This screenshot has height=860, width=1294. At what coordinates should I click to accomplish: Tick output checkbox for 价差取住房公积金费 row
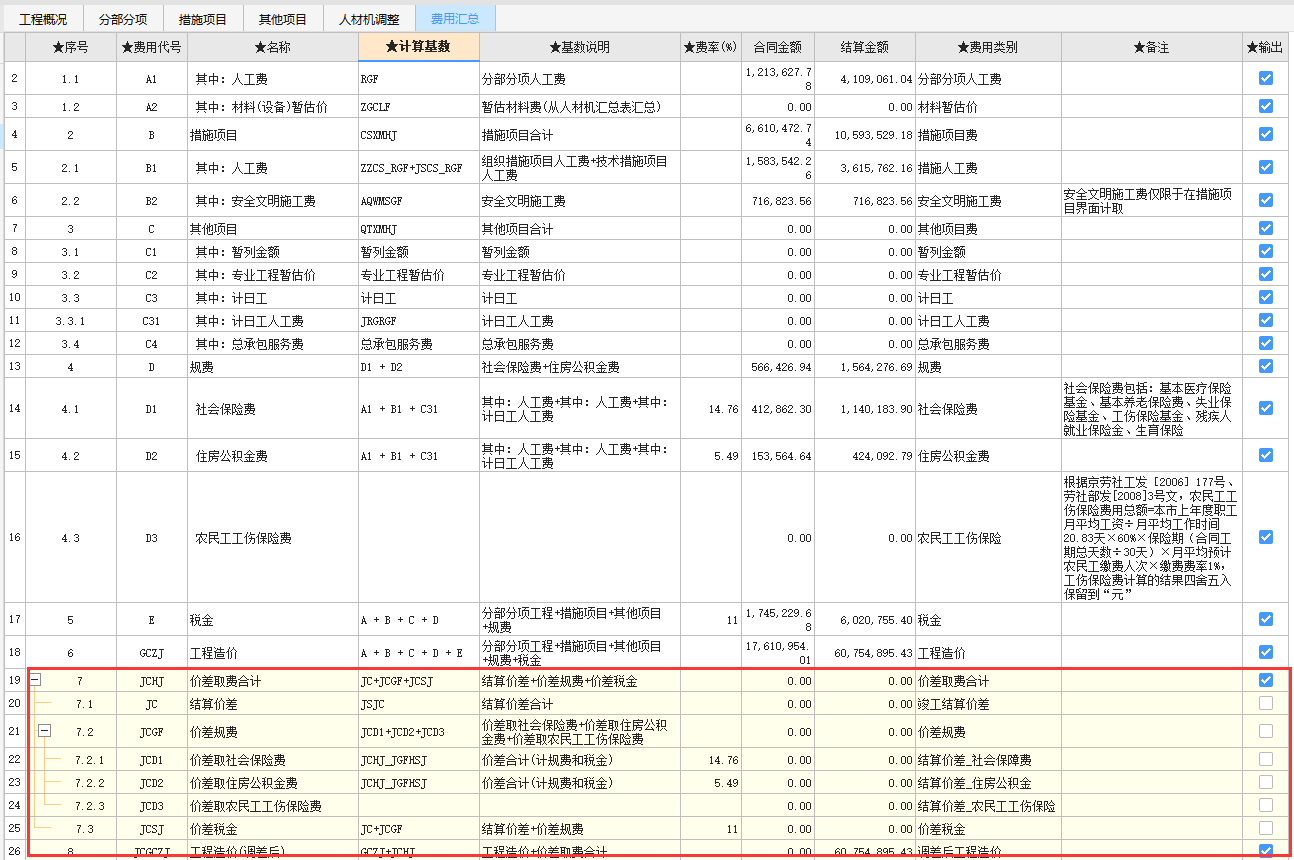pyautogui.click(x=1266, y=782)
